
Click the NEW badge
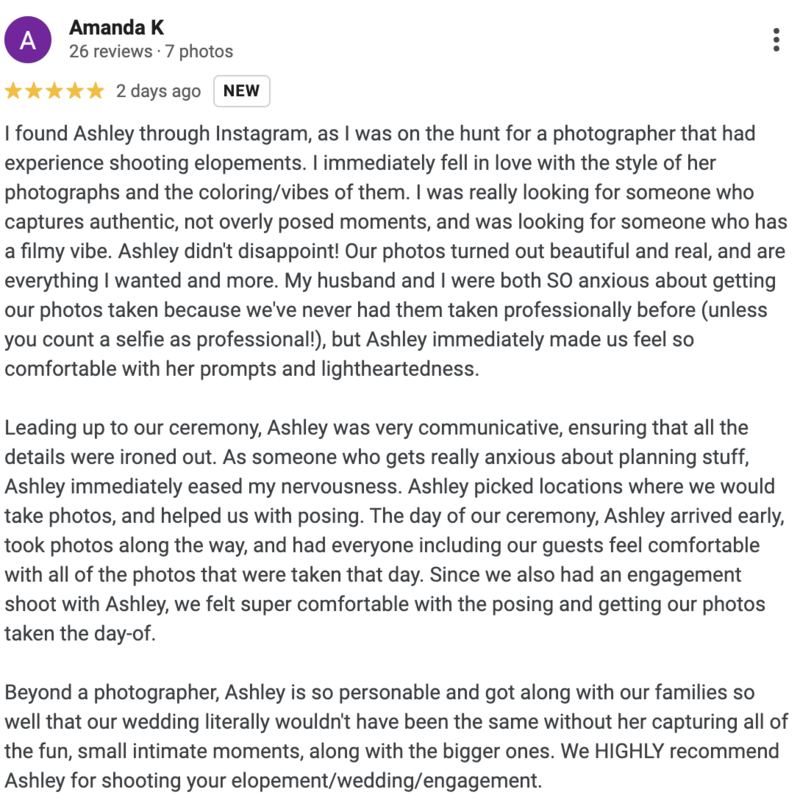coord(241,91)
